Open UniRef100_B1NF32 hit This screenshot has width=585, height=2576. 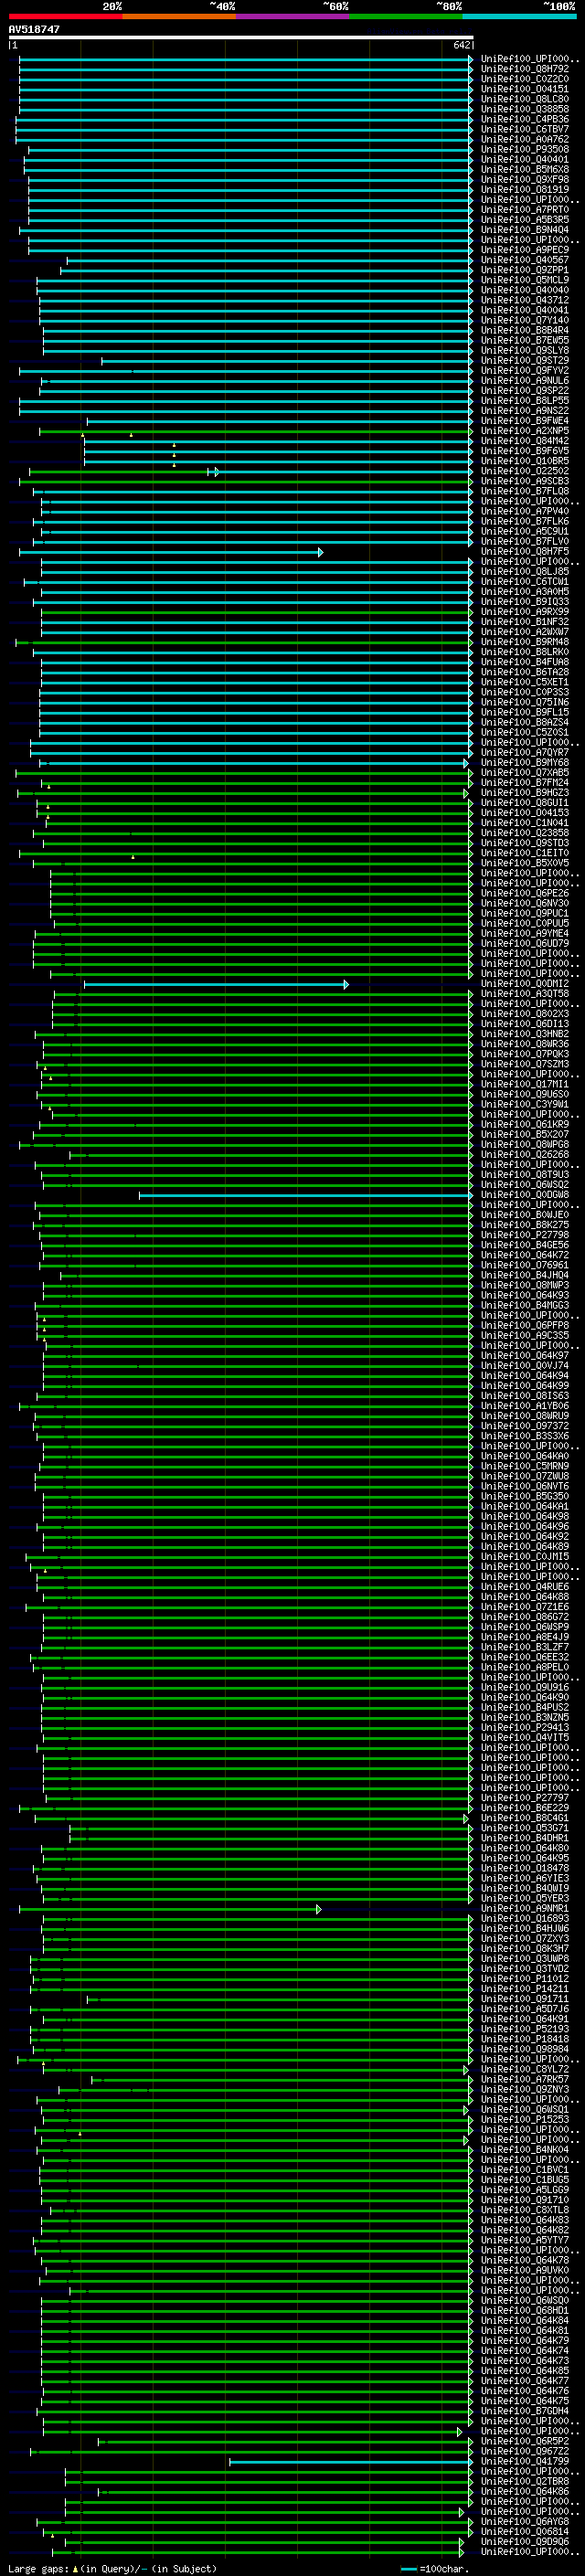525,622
